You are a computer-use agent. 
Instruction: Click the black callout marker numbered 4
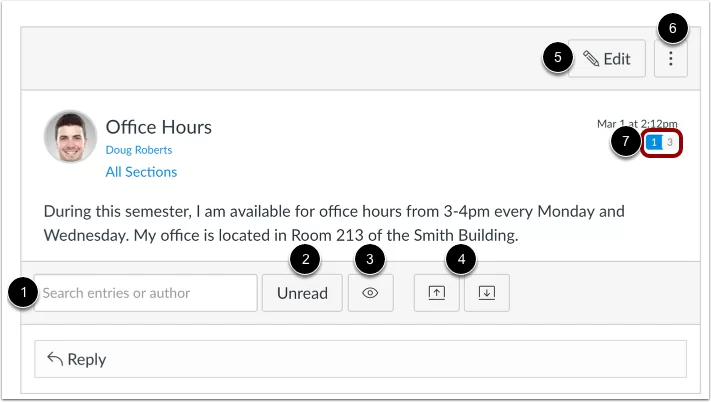tap(461, 260)
